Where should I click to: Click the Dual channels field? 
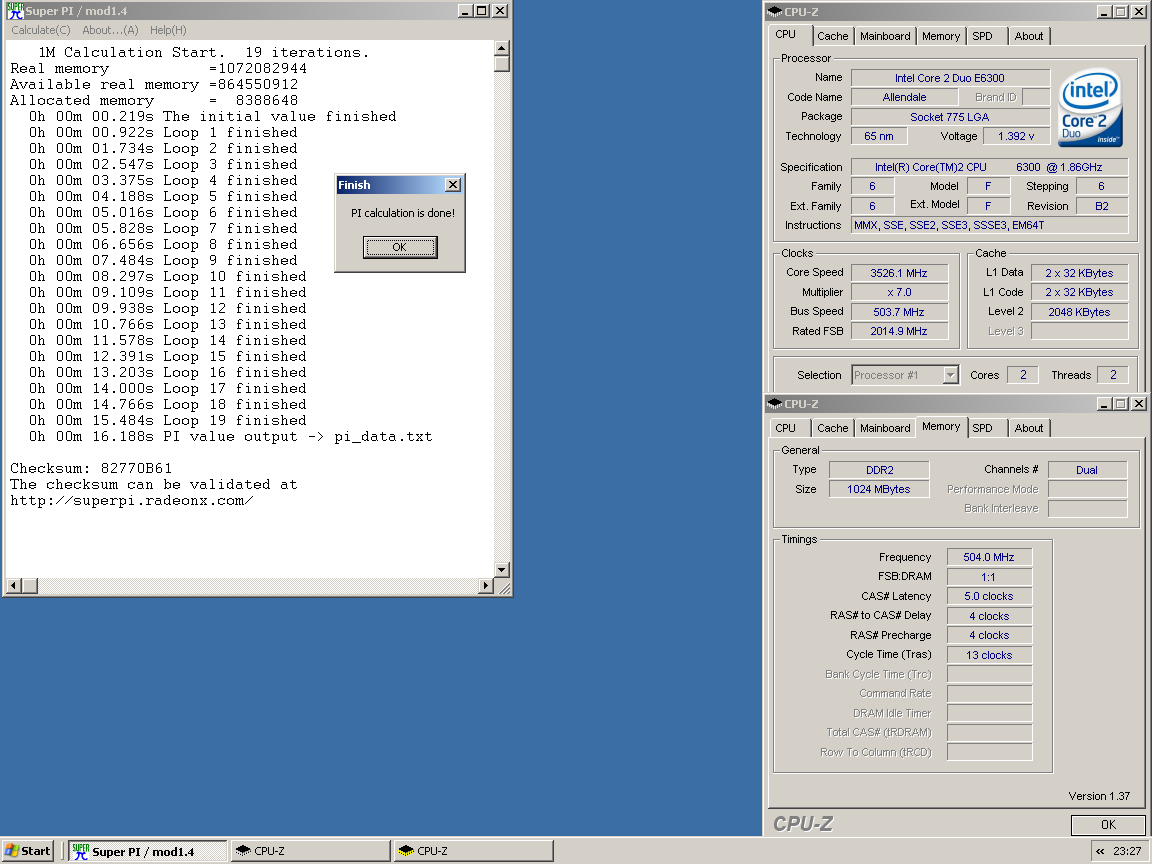pos(1087,470)
